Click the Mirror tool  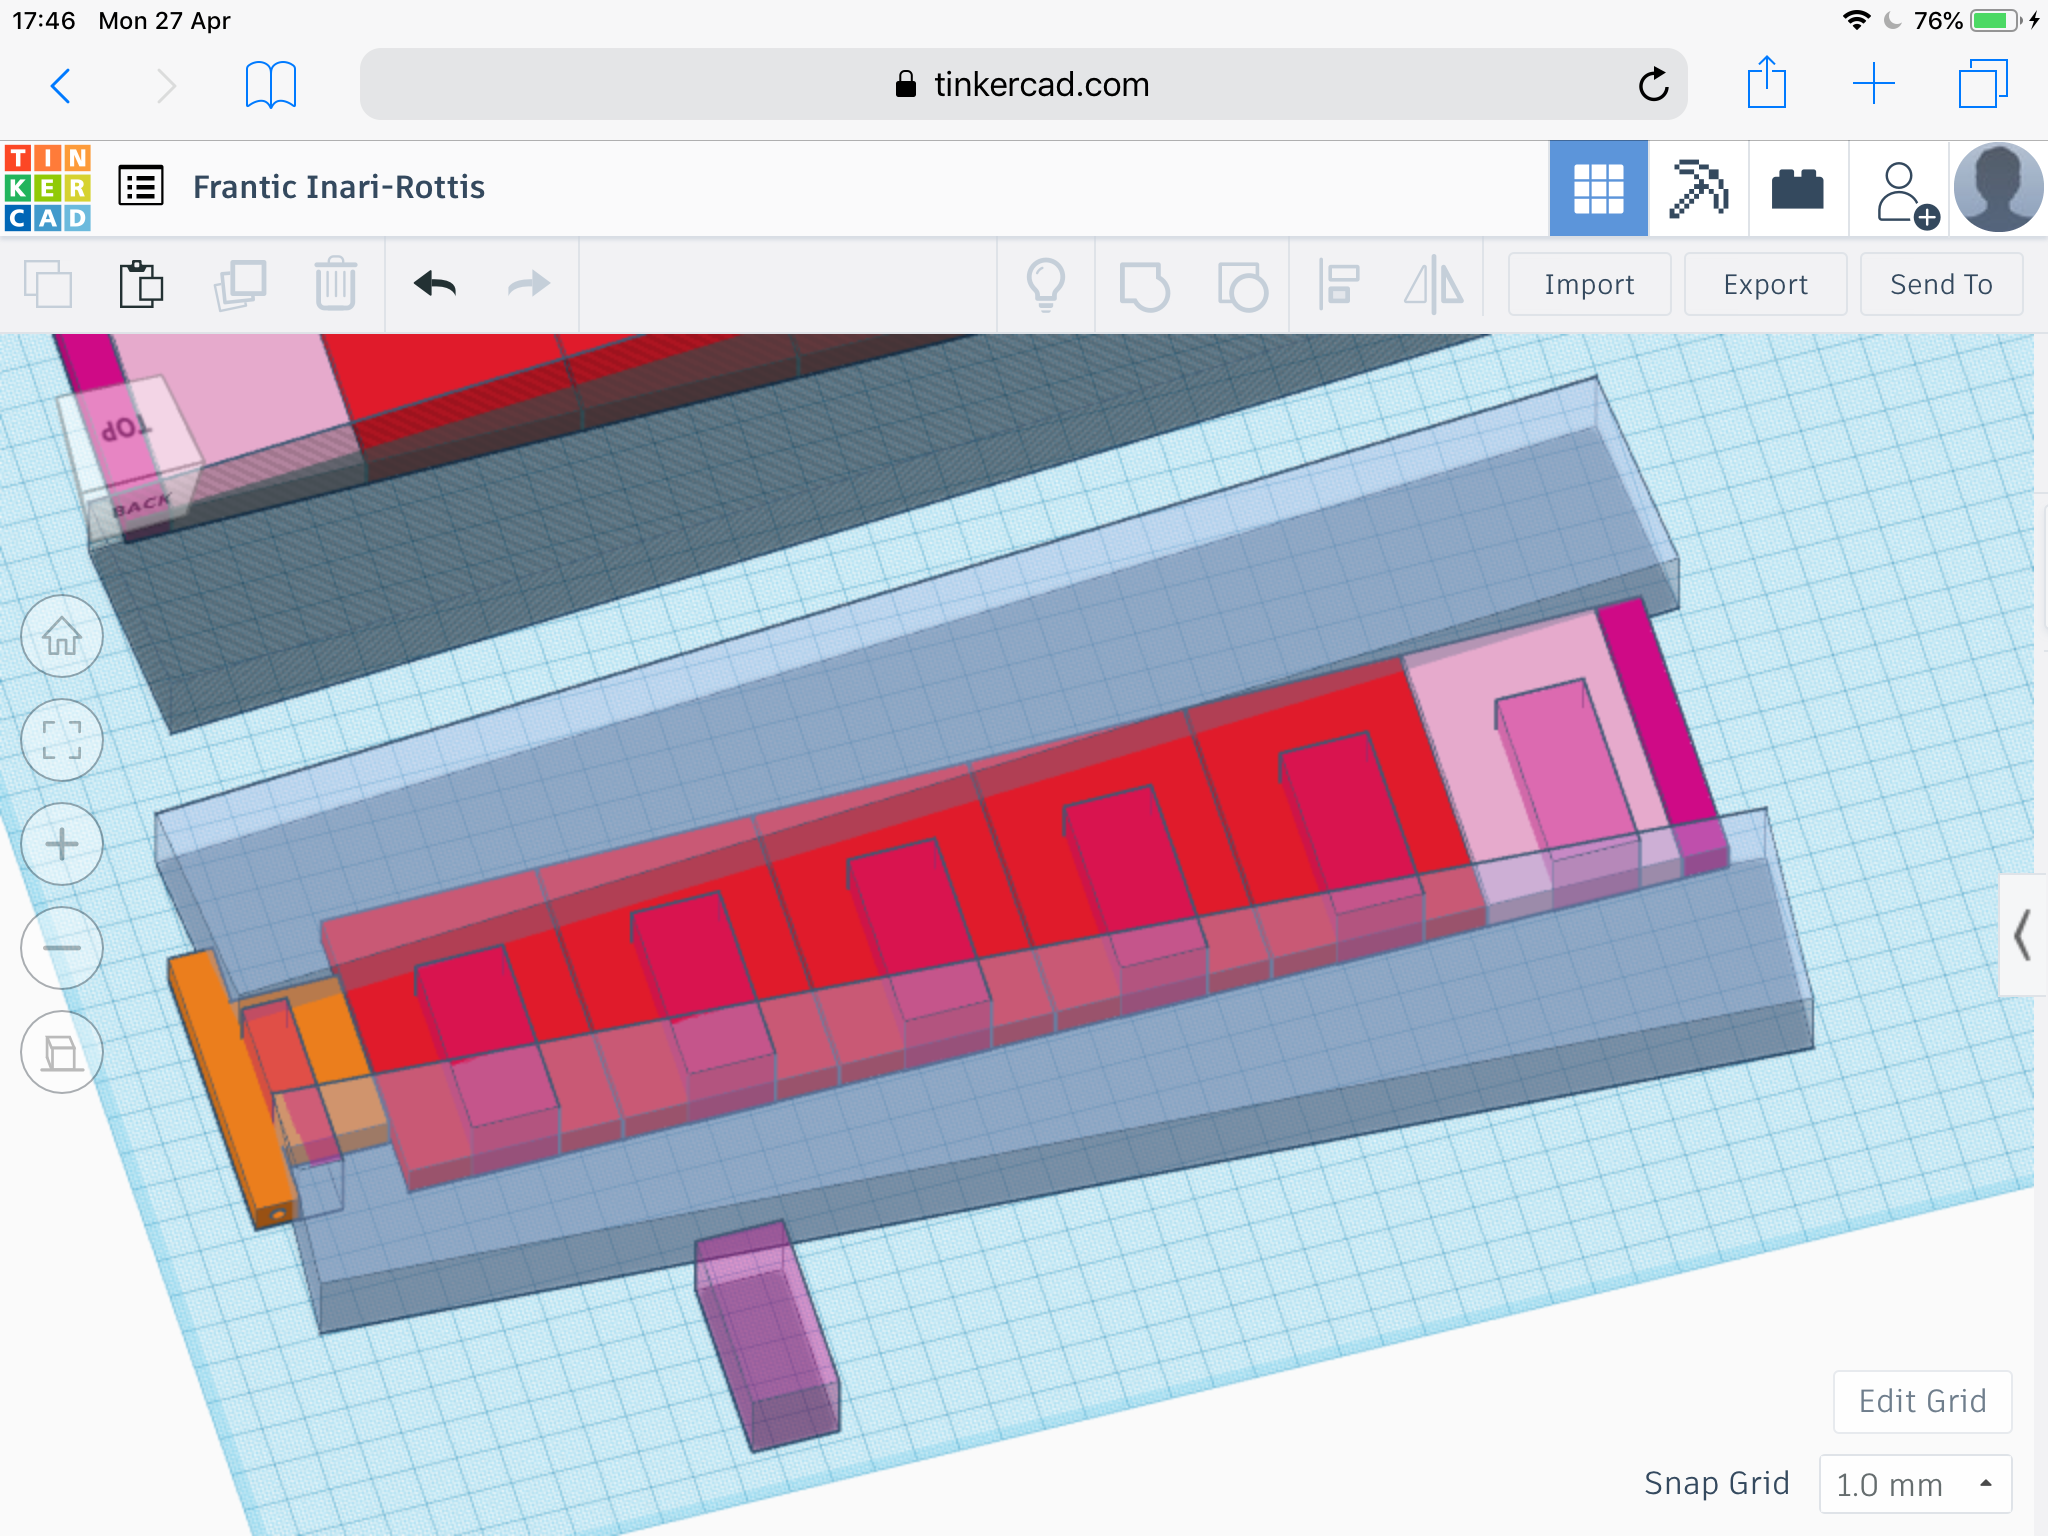point(1433,285)
